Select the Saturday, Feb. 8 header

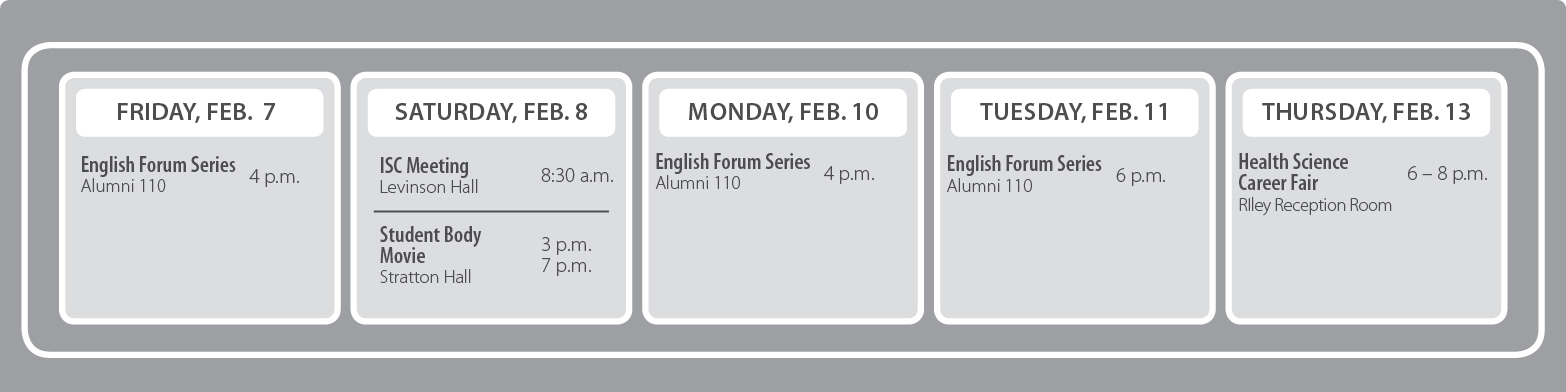point(491,113)
